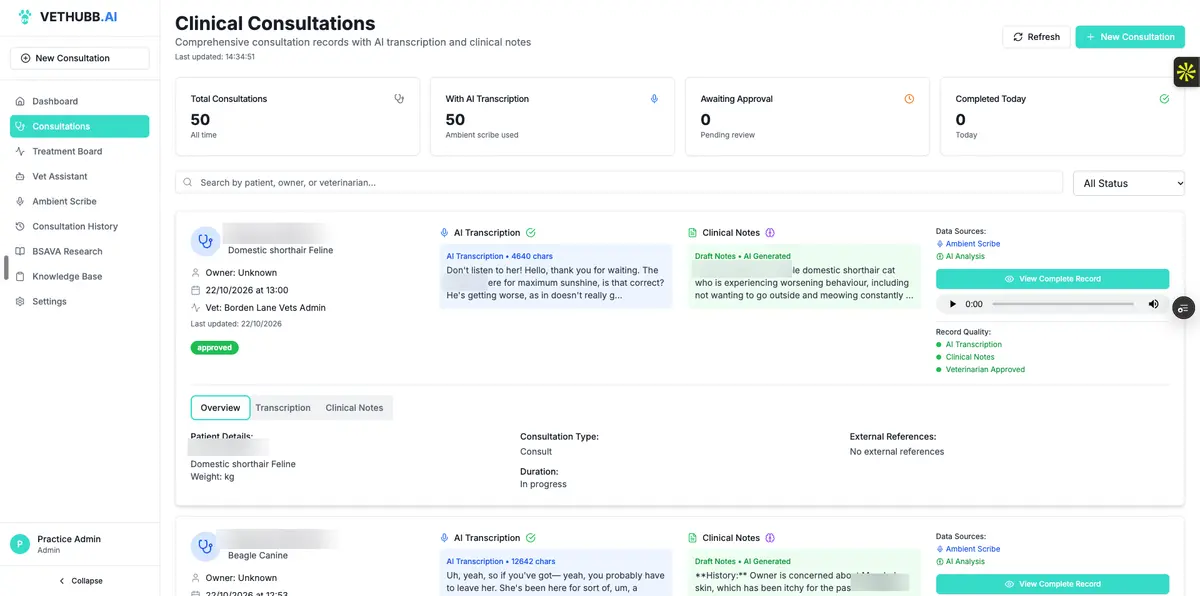Click "22/10/2026 at 13:00" date text

pyautogui.click(x=246, y=290)
